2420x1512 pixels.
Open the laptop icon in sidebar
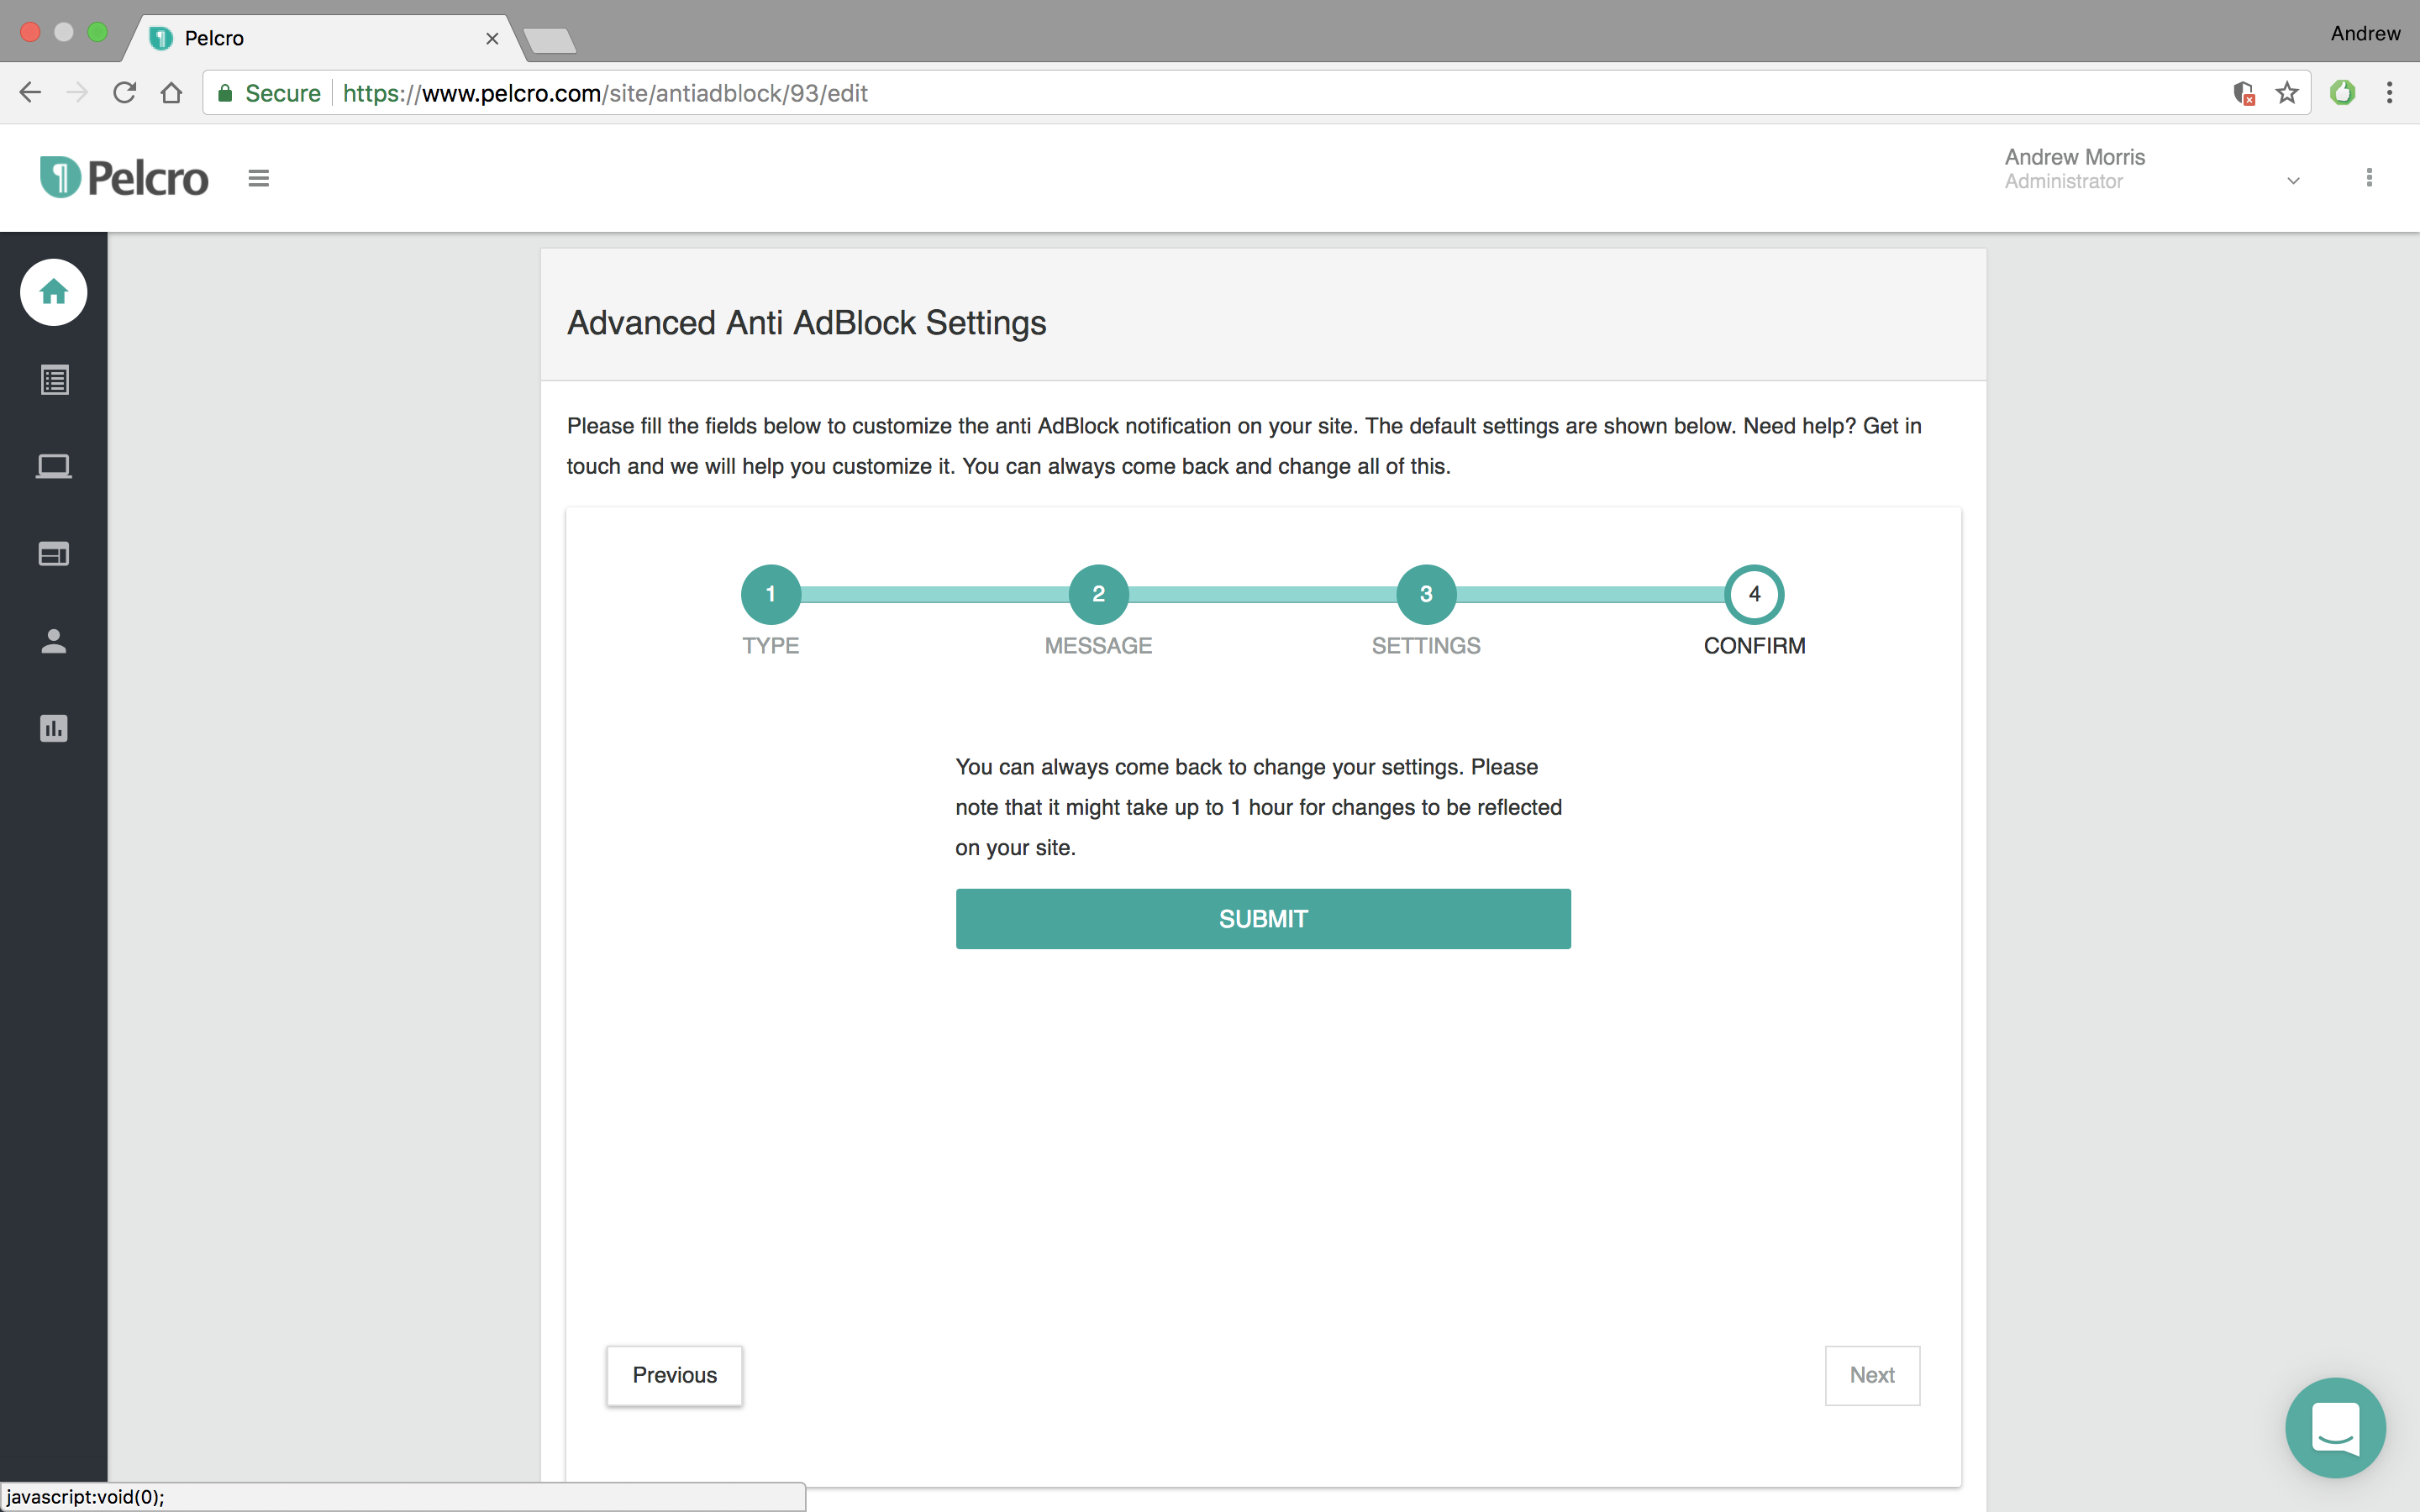[x=54, y=467]
